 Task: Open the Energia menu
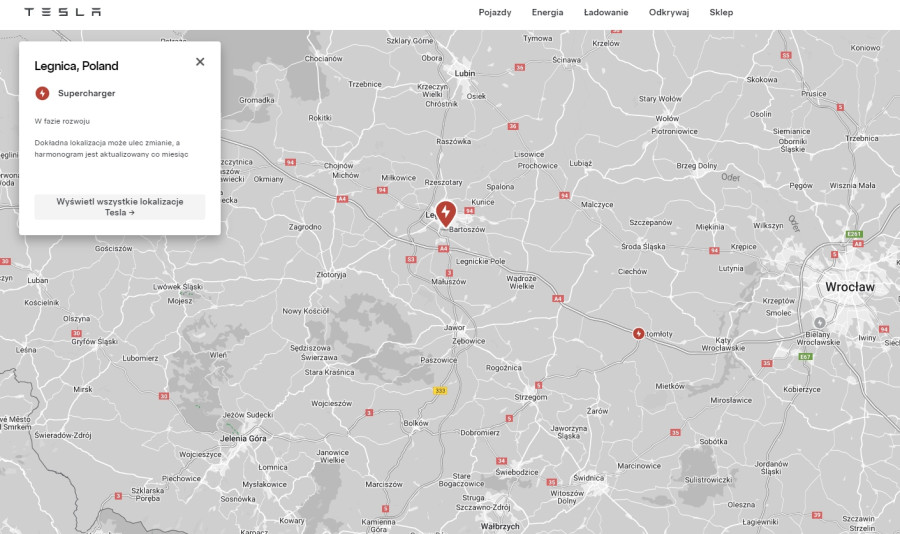548,12
